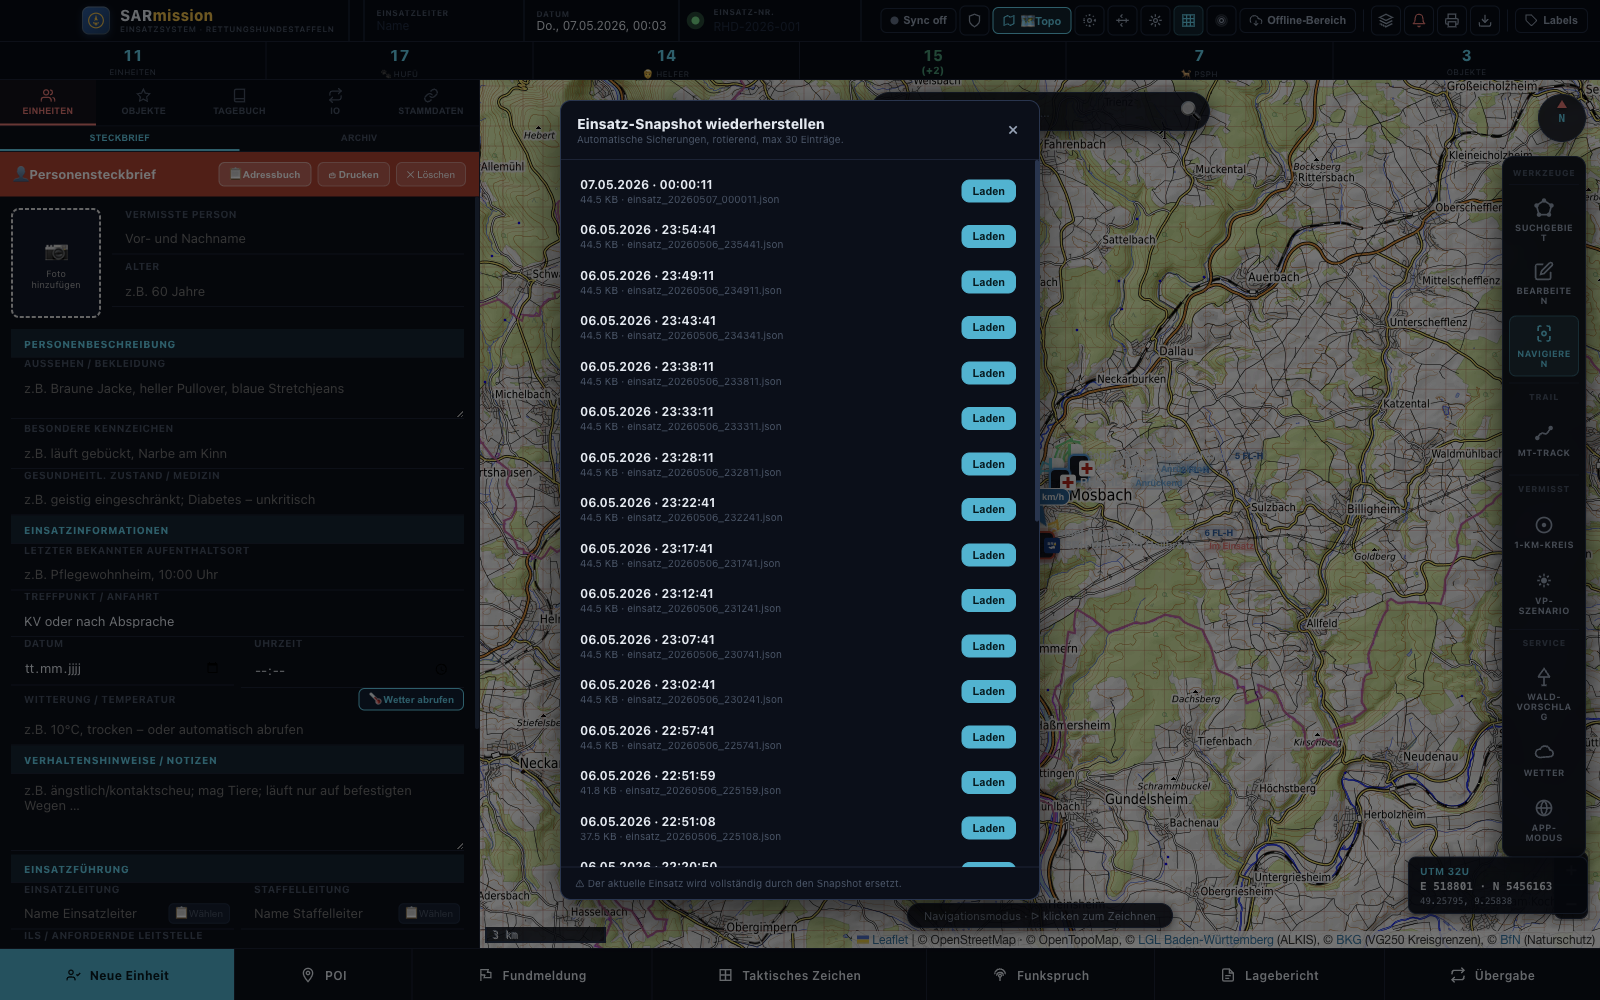Open the Wetter cloud service
Image resolution: width=1600 pixels, height=1000 pixels.
1544,759
